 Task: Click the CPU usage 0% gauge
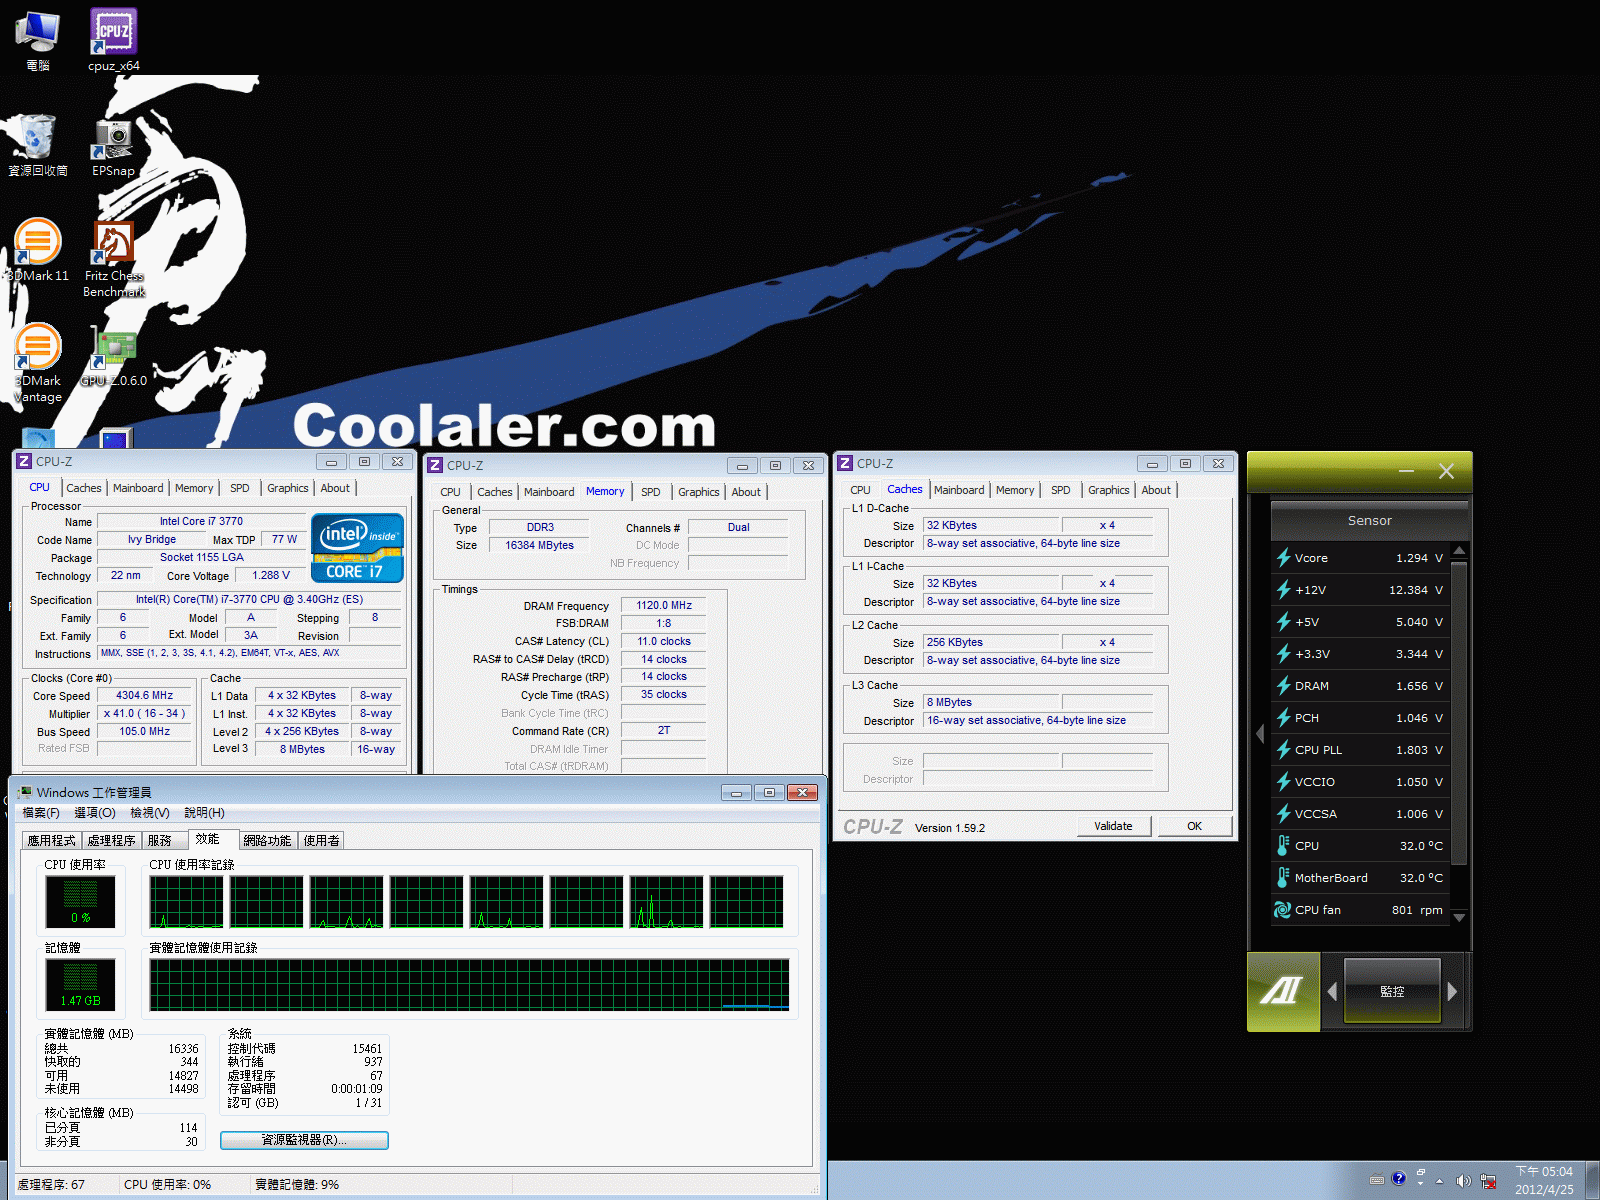pyautogui.click(x=80, y=902)
